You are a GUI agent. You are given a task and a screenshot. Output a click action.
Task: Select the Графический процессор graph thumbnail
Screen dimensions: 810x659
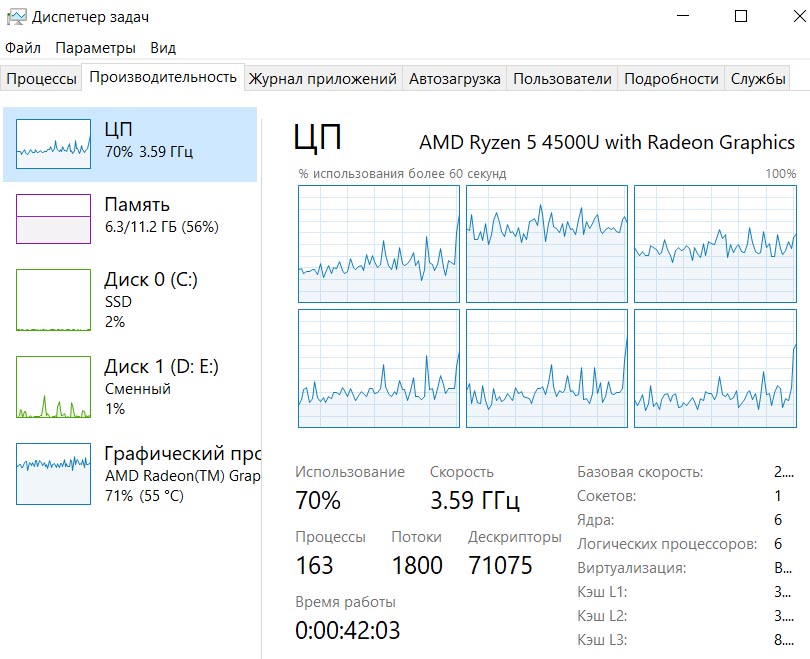[x=53, y=474]
